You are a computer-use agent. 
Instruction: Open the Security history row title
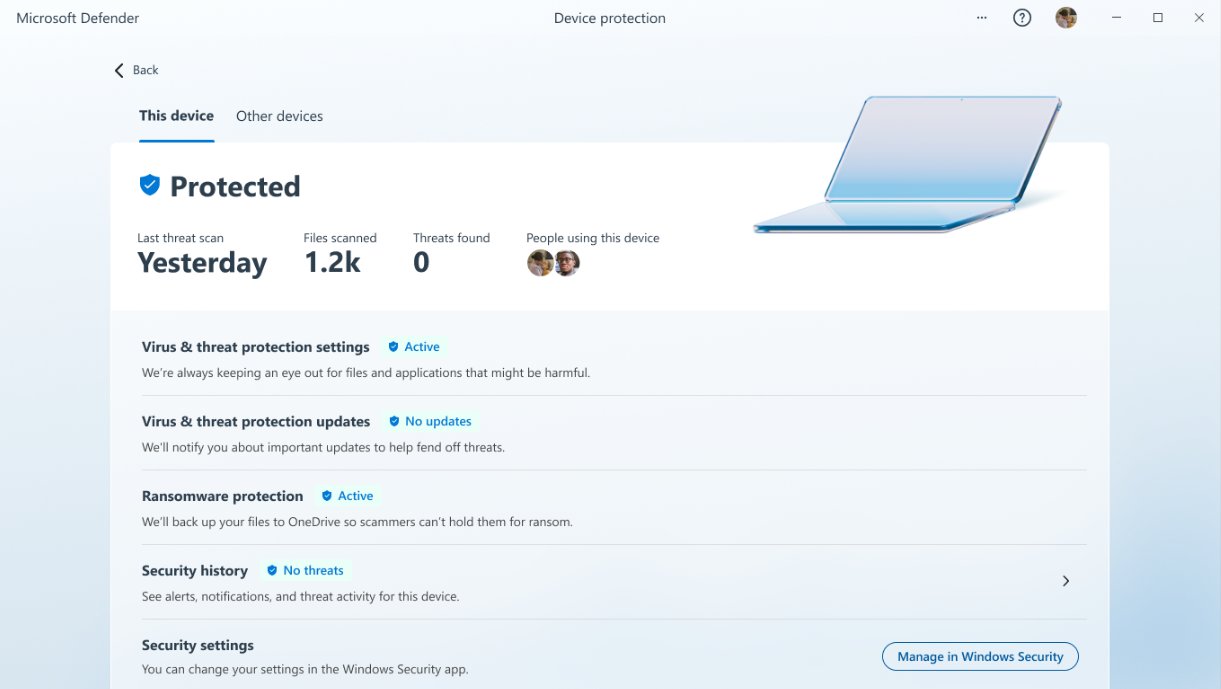click(x=195, y=571)
